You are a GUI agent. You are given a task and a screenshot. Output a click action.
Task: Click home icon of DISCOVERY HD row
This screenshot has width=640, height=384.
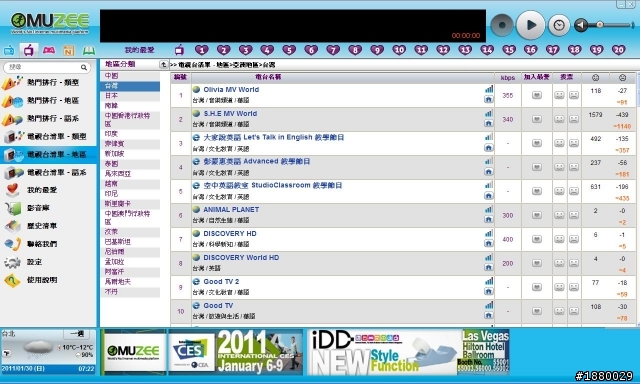[x=489, y=244]
